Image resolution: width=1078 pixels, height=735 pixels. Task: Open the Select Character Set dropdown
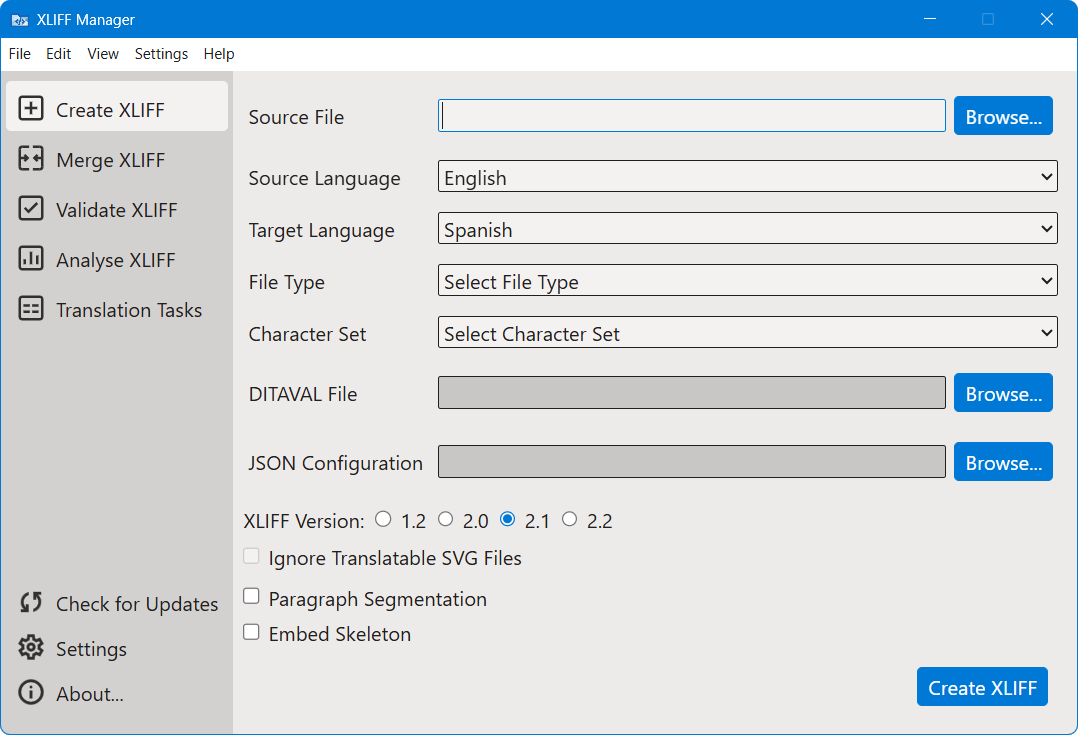click(747, 332)
